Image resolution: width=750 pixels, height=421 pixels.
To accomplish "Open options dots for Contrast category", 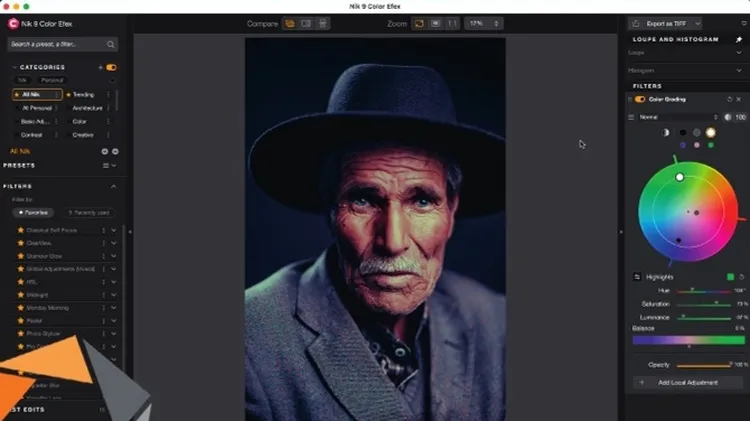I will 56,135.
